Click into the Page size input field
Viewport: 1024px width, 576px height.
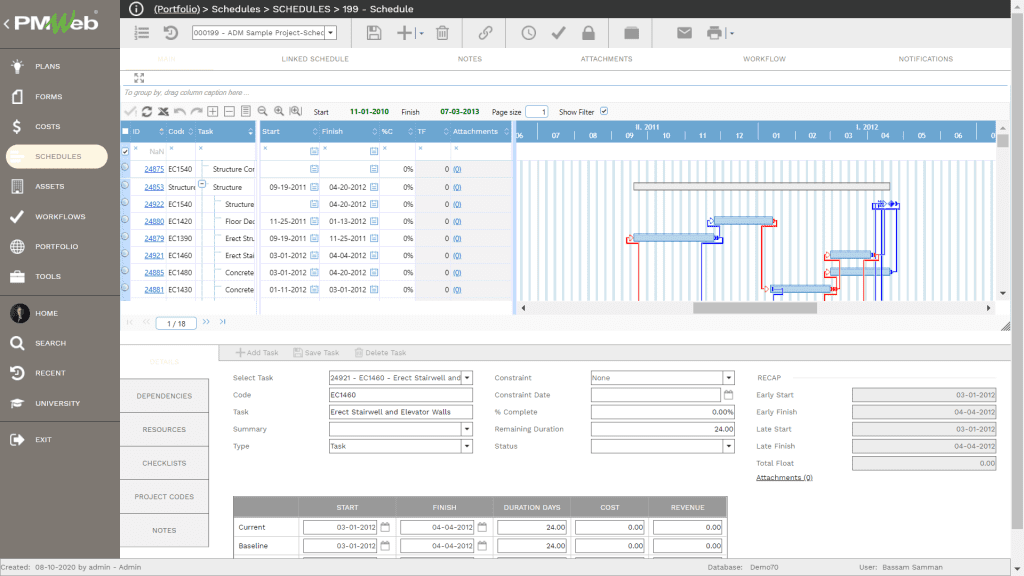536,112
